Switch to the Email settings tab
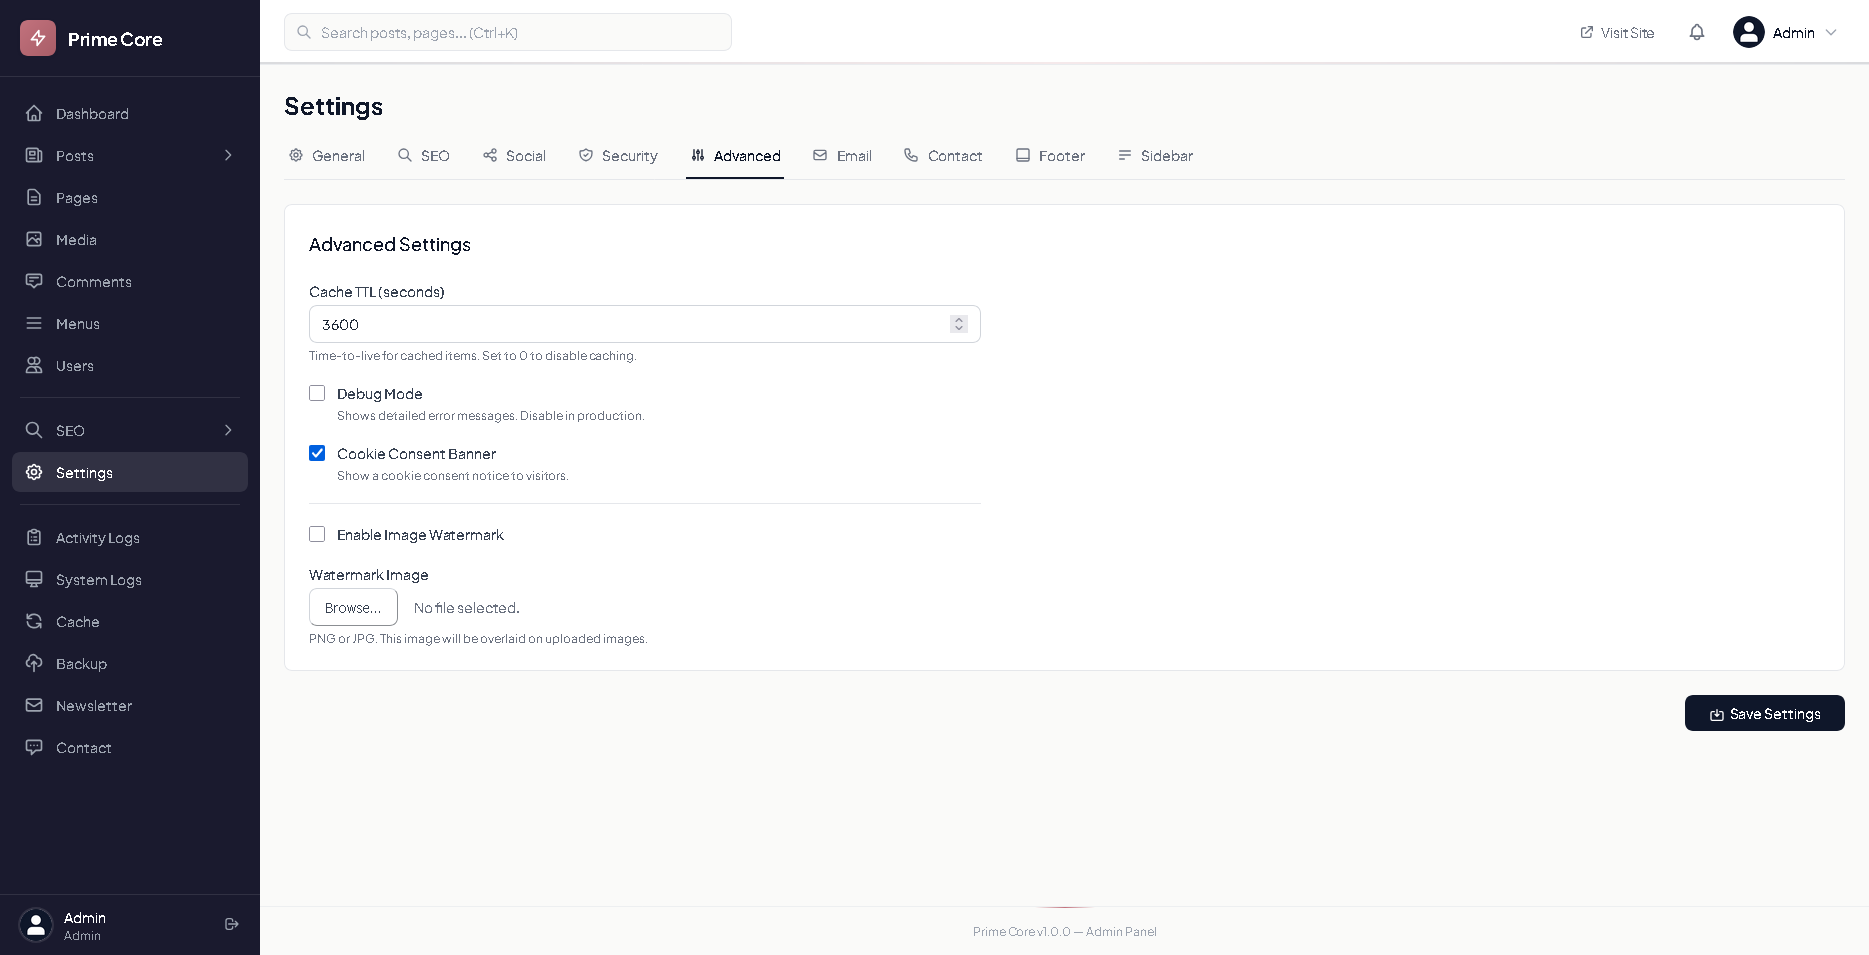This screenshot has height=955, width=1869. point(842,156)
